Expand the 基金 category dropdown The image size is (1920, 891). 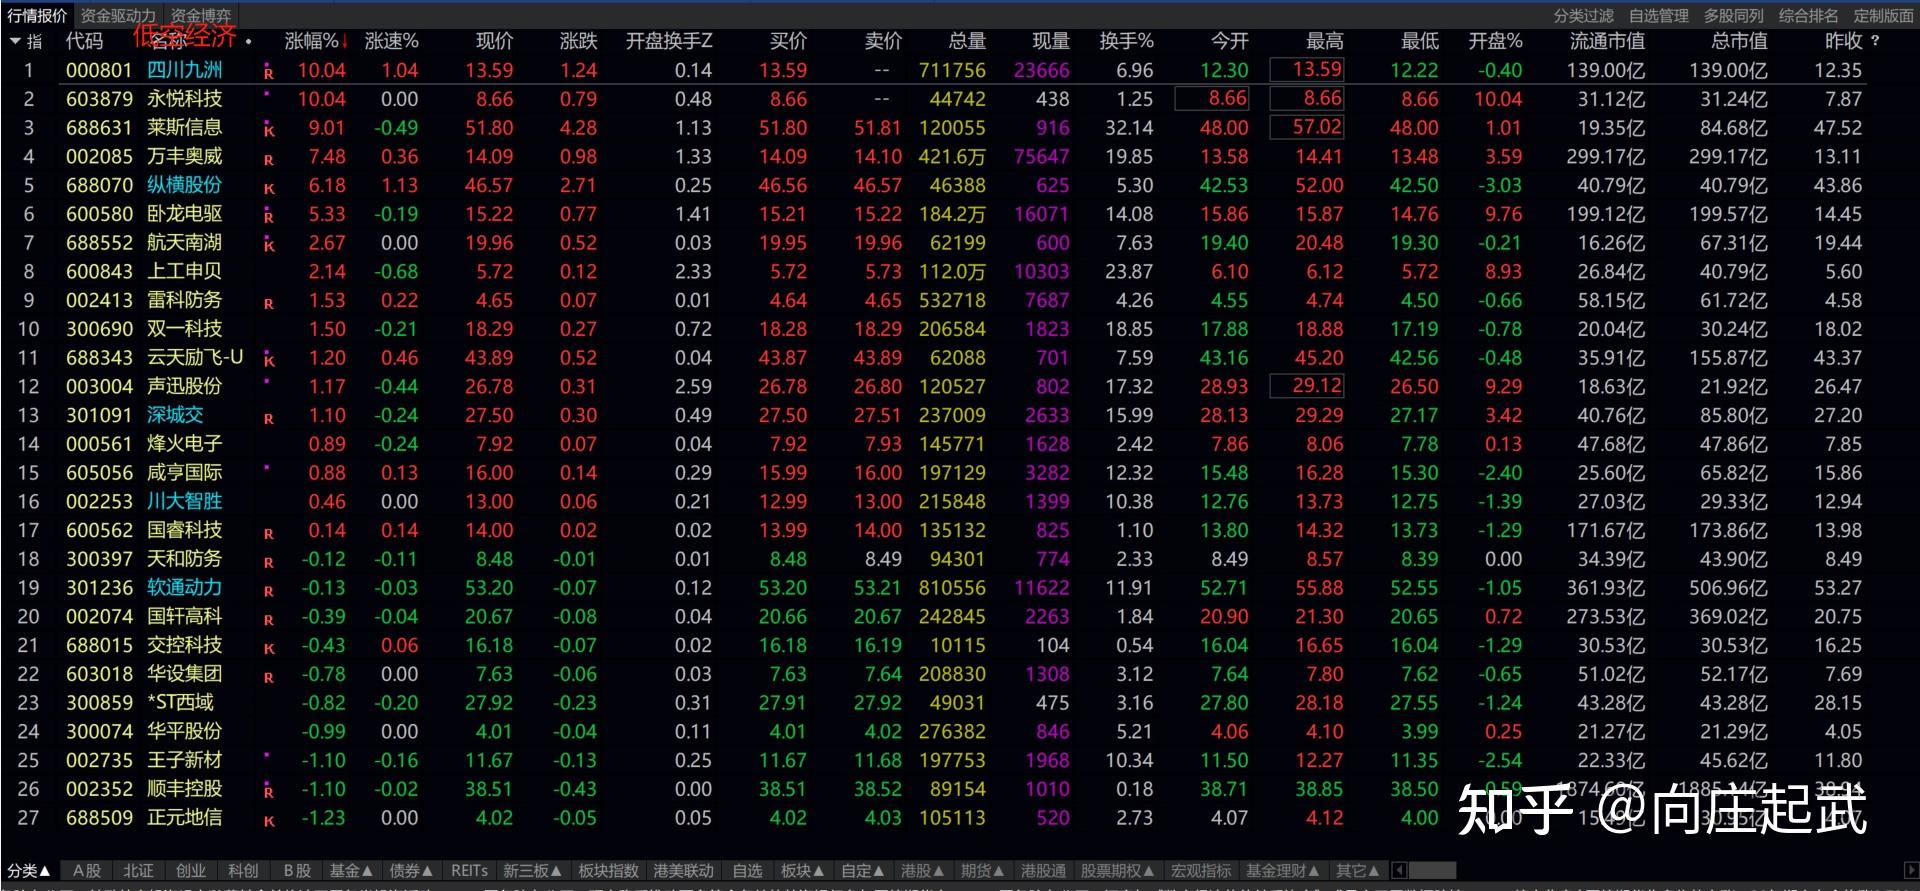tap(351, 871)
